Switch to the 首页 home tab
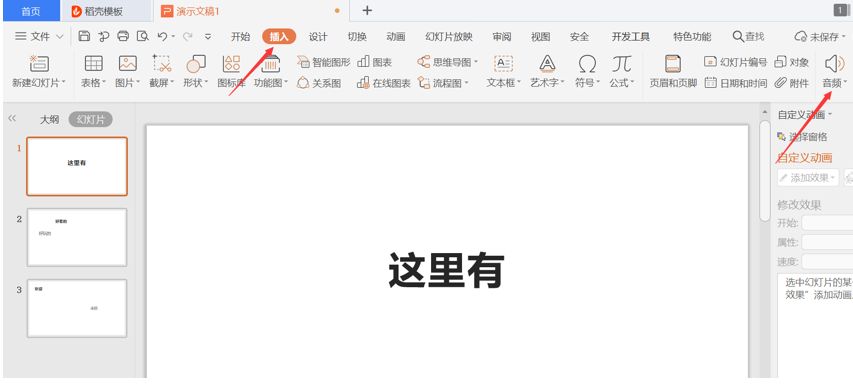 [31, 11]
